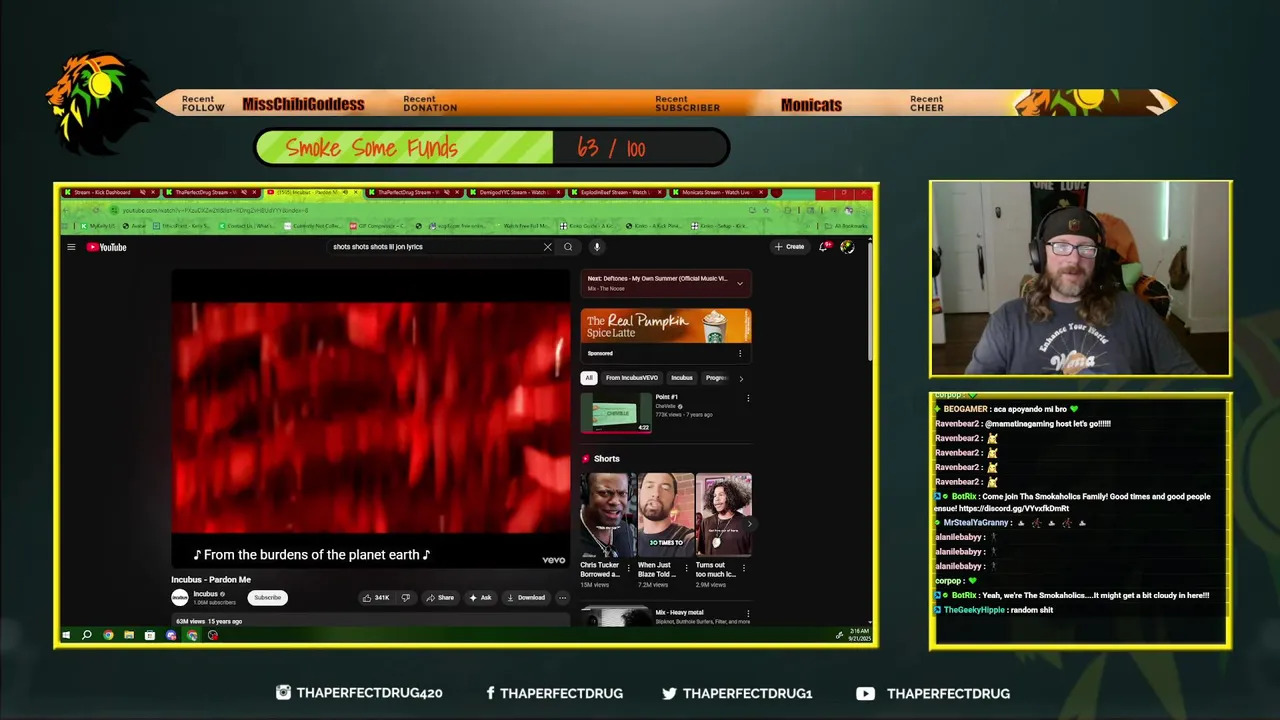Click into the YouTube search field

point(435,247)
